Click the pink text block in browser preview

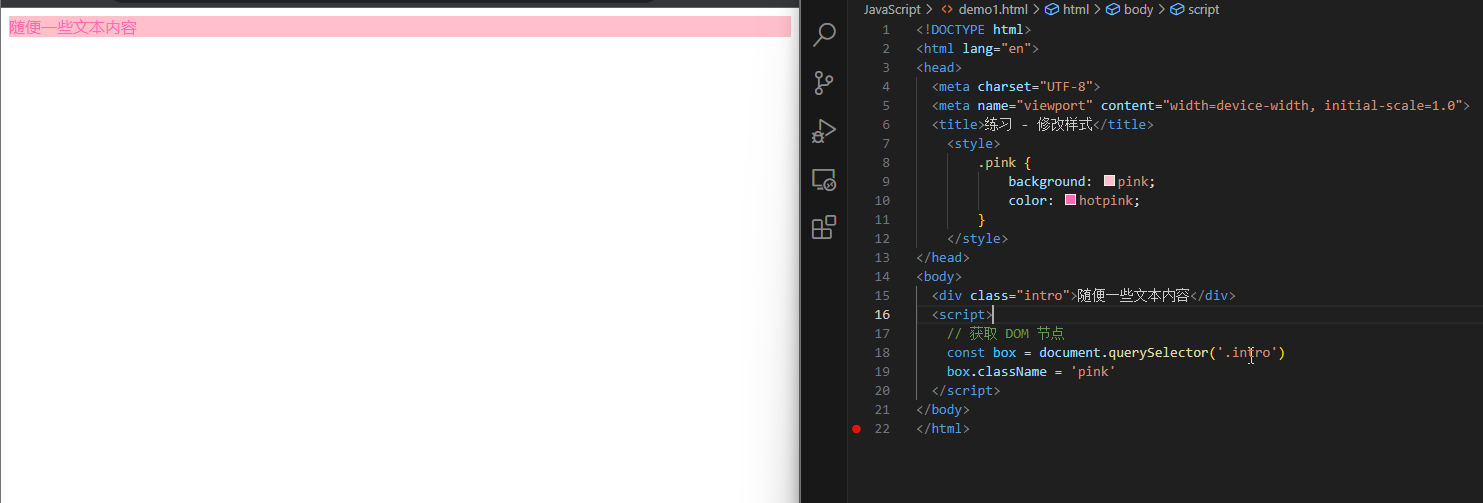(x=399, y=27)
